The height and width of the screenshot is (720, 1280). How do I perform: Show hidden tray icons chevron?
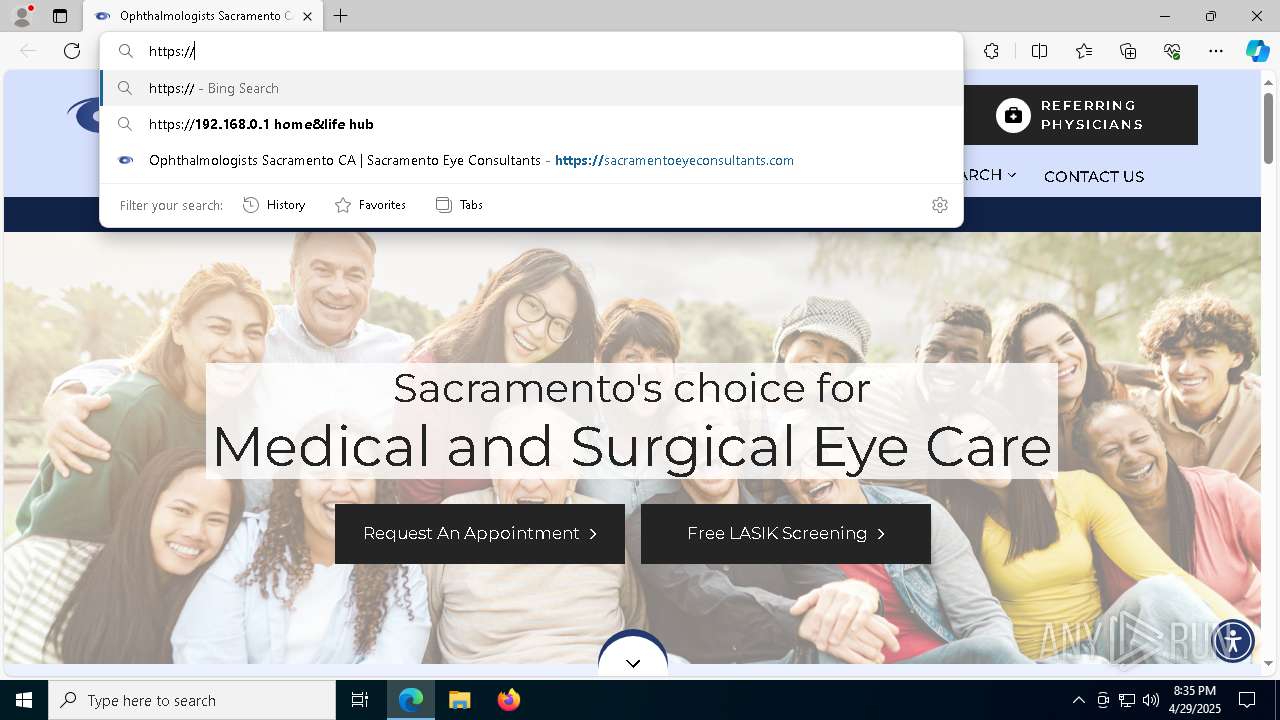point(1078,700)
